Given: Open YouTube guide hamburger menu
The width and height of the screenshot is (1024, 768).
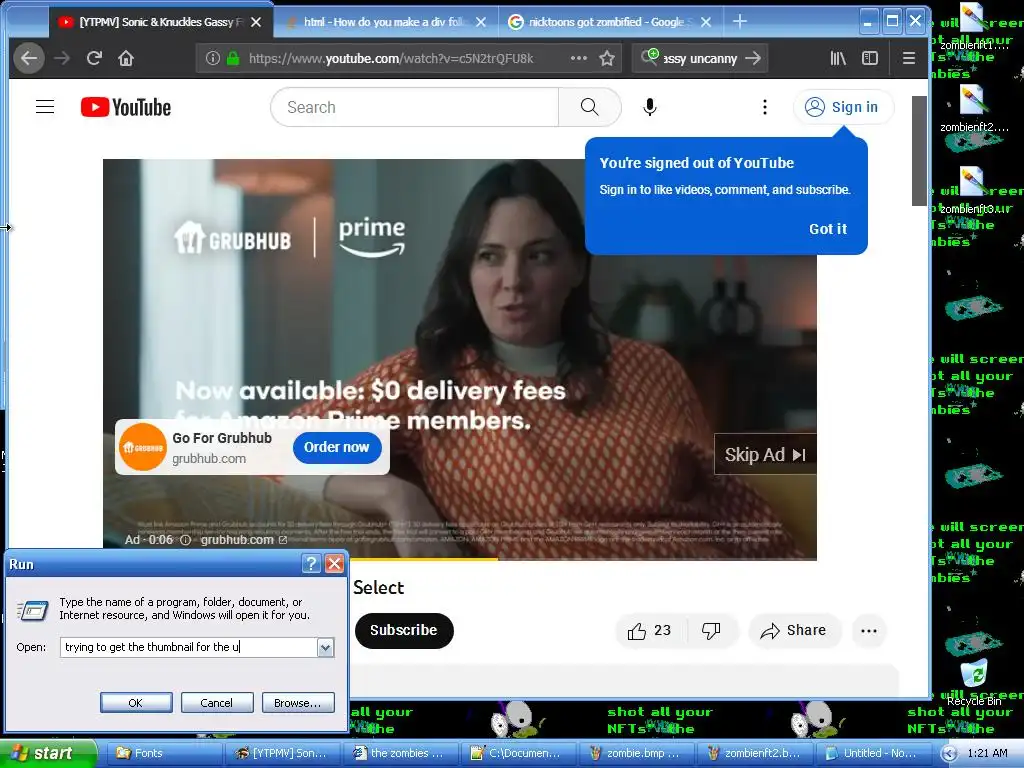Looking at the screenshot, I should [x=45, y=106].
